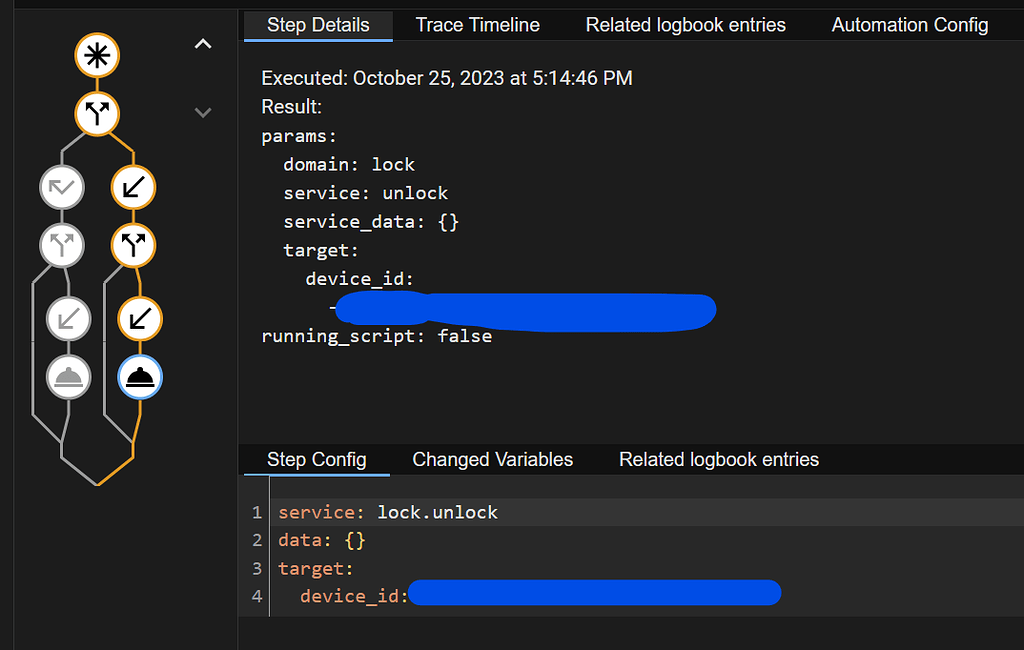Click the orange action node on the executed branch
Image resolution: width=1024 pixels, height=650 pixels.
(x=133, y=186)
